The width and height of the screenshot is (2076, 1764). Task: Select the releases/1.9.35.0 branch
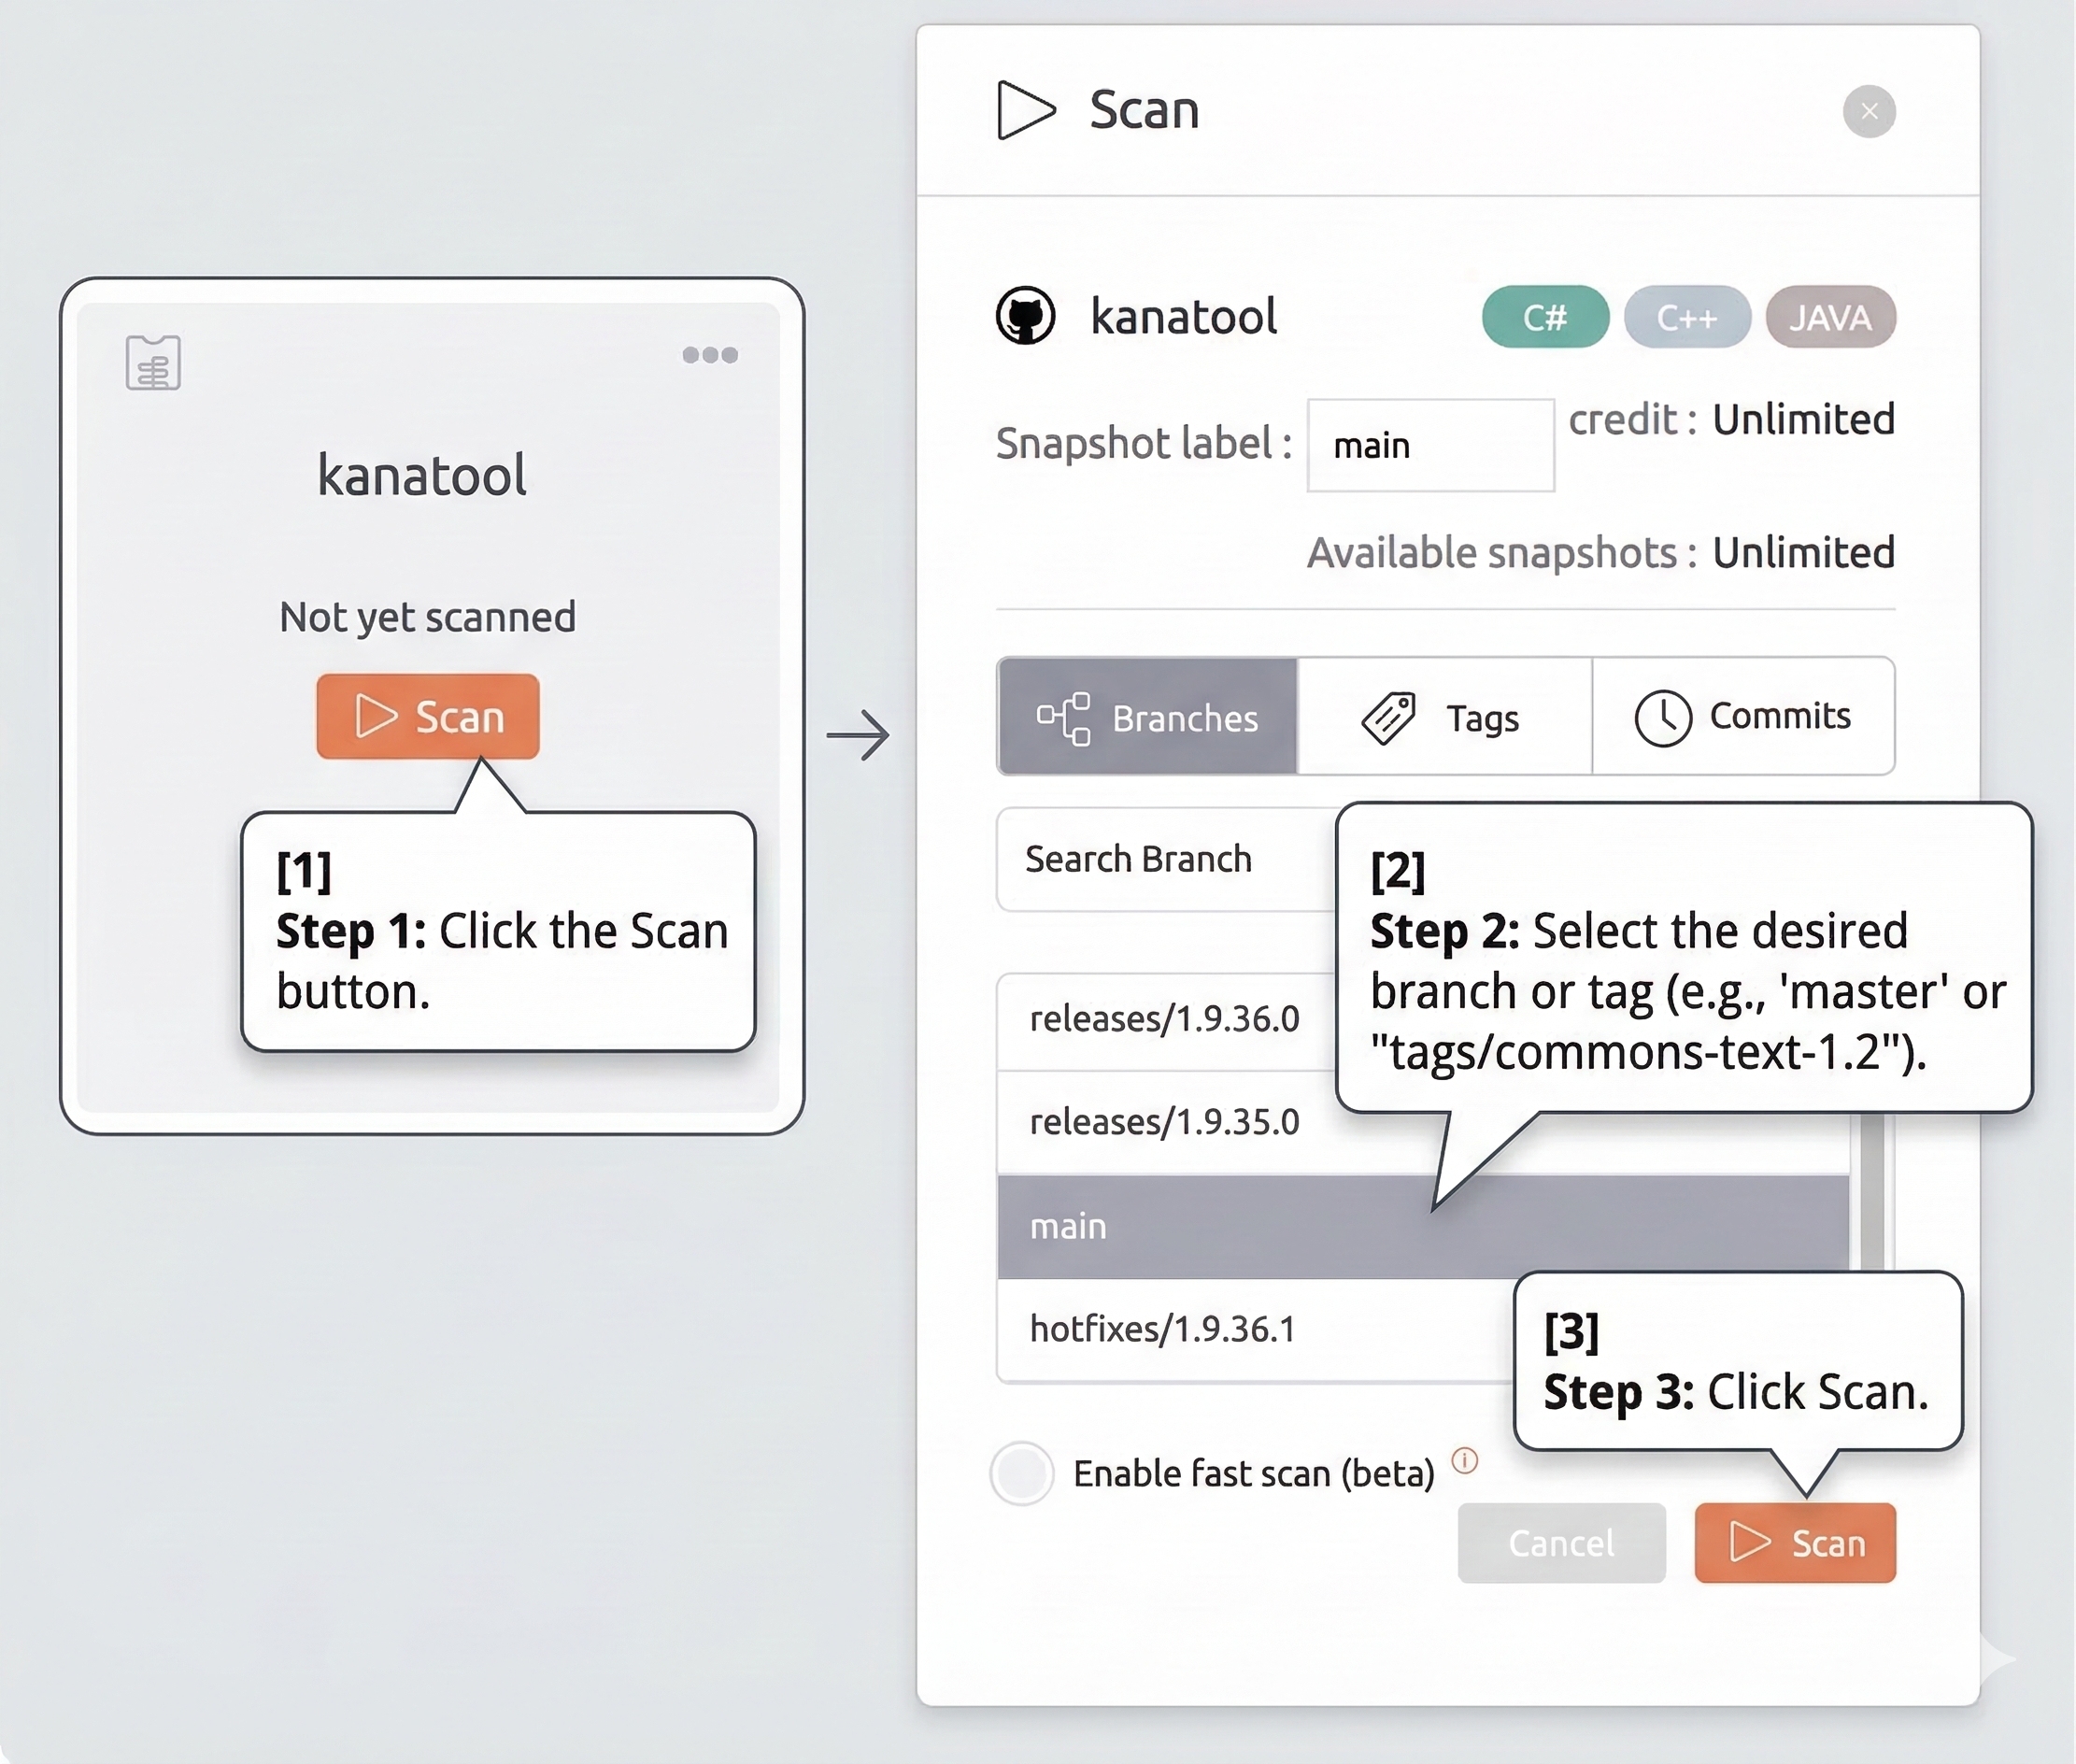coord(1165,1123)
